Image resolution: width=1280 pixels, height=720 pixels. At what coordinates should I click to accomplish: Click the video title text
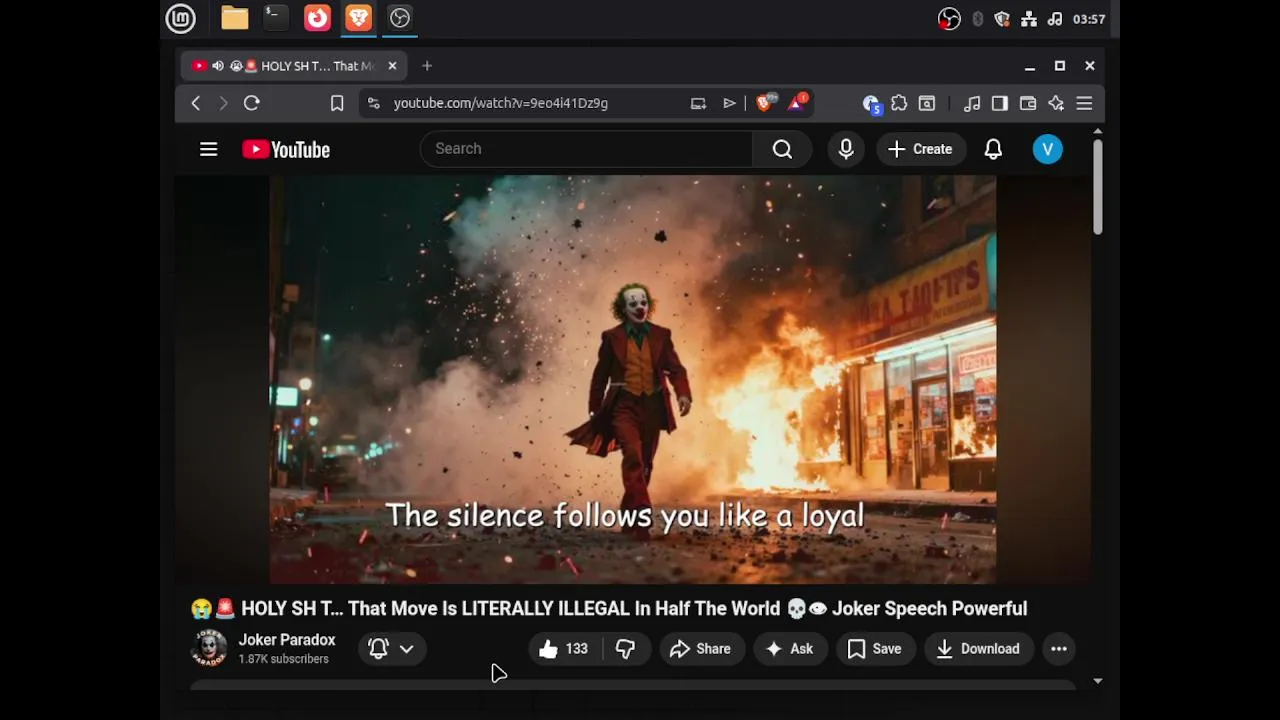pyautogui.click(x=609, y=609)
